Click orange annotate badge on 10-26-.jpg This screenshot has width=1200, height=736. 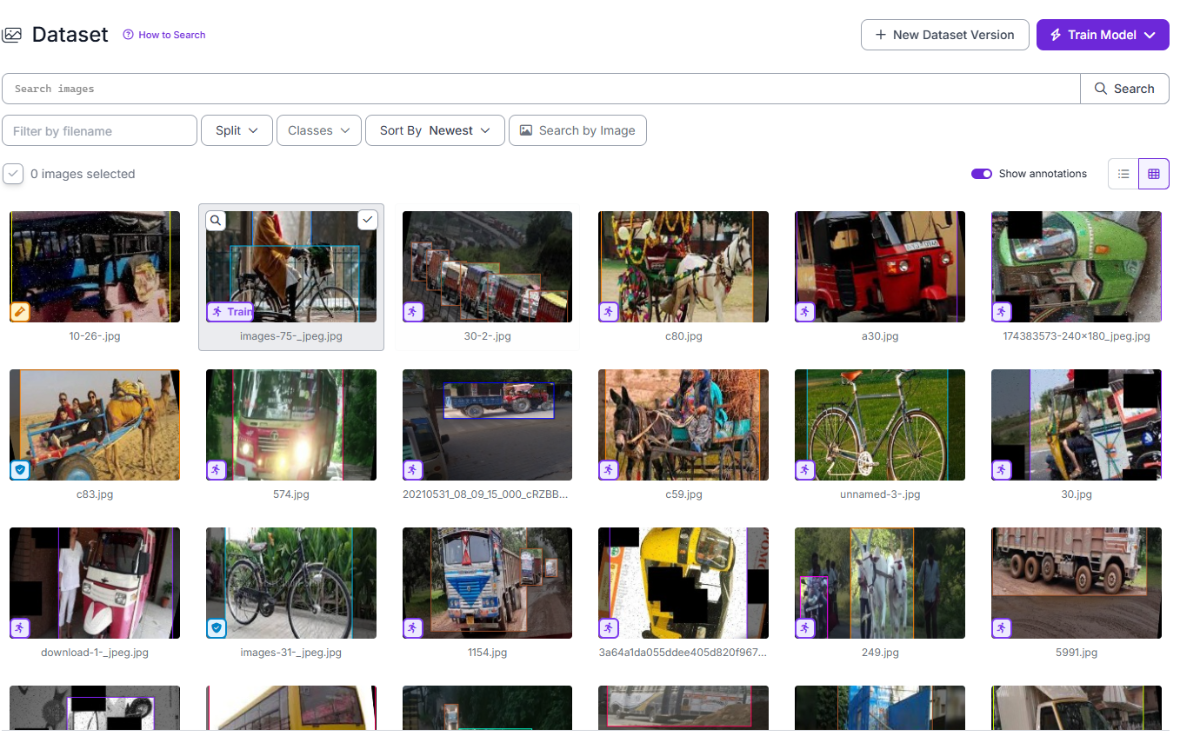tap(19, 312)
